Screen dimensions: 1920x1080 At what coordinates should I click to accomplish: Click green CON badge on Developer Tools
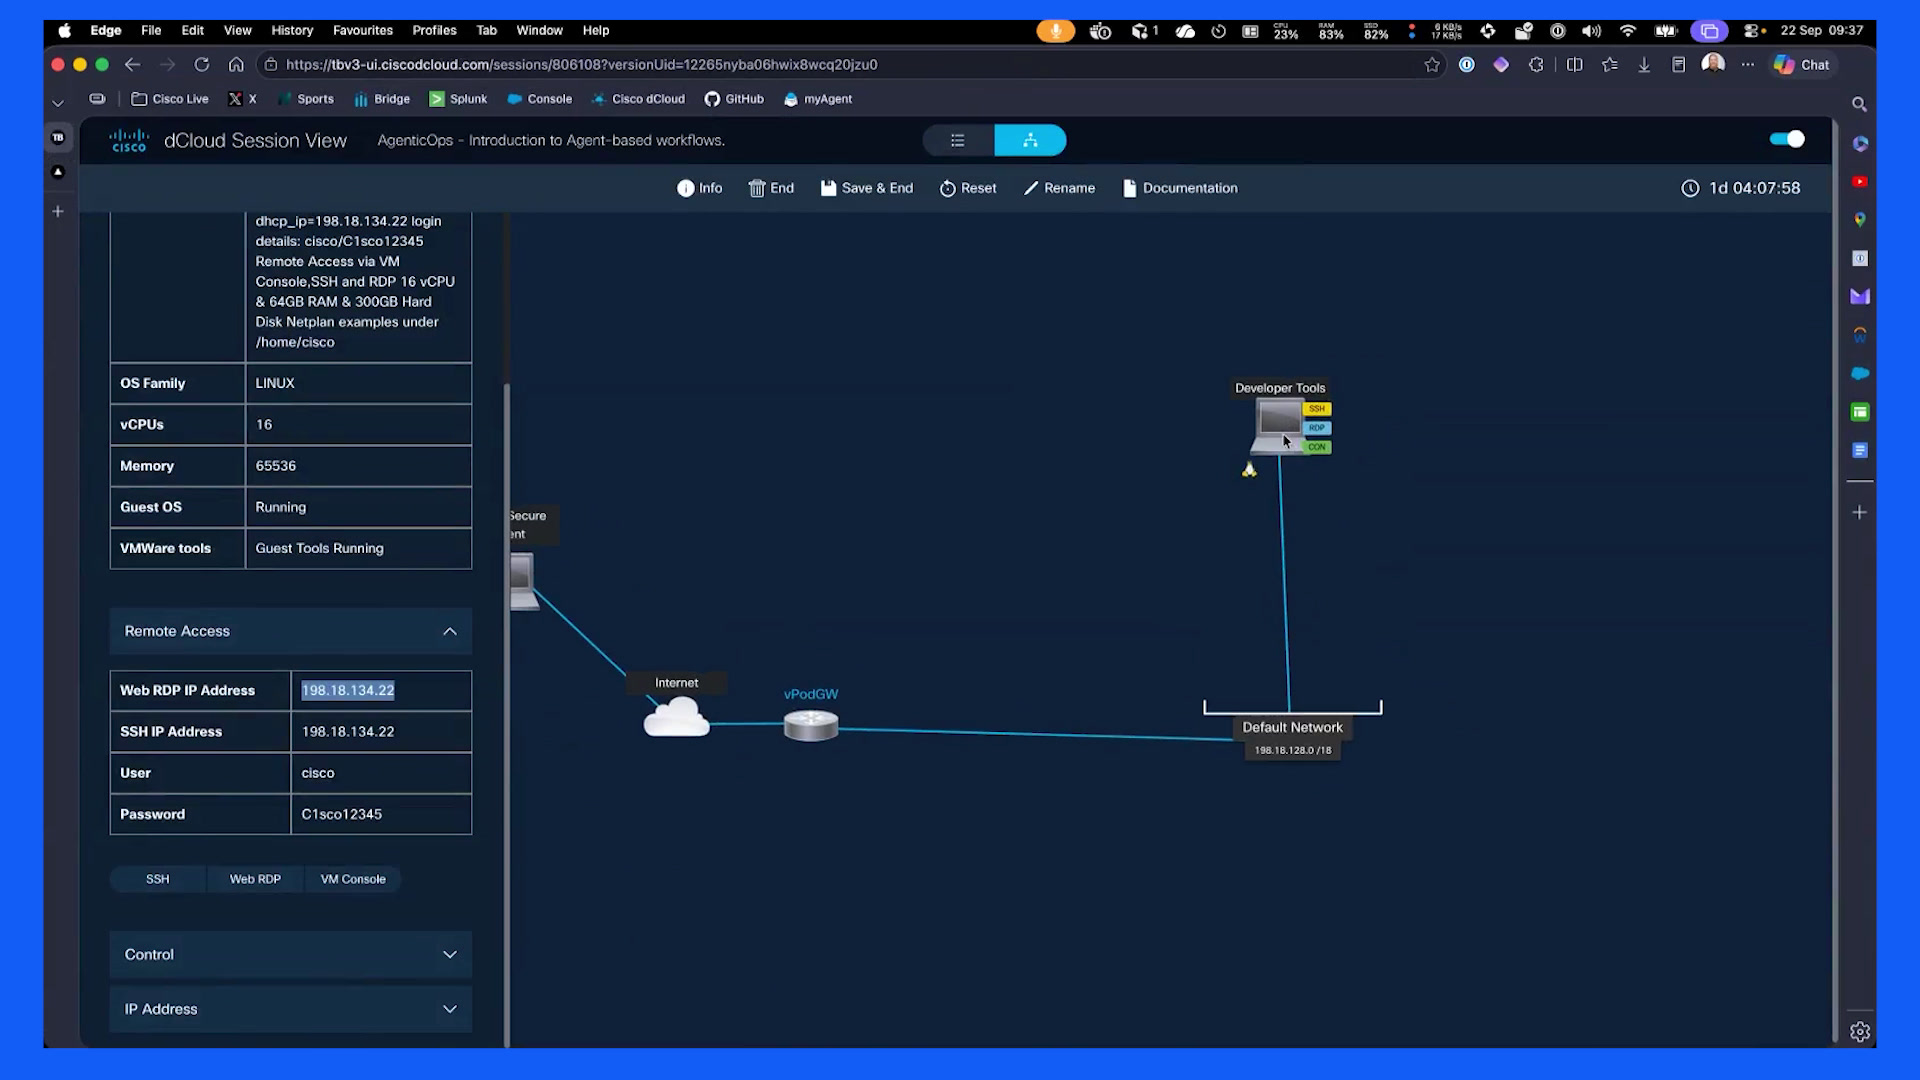1317,447
